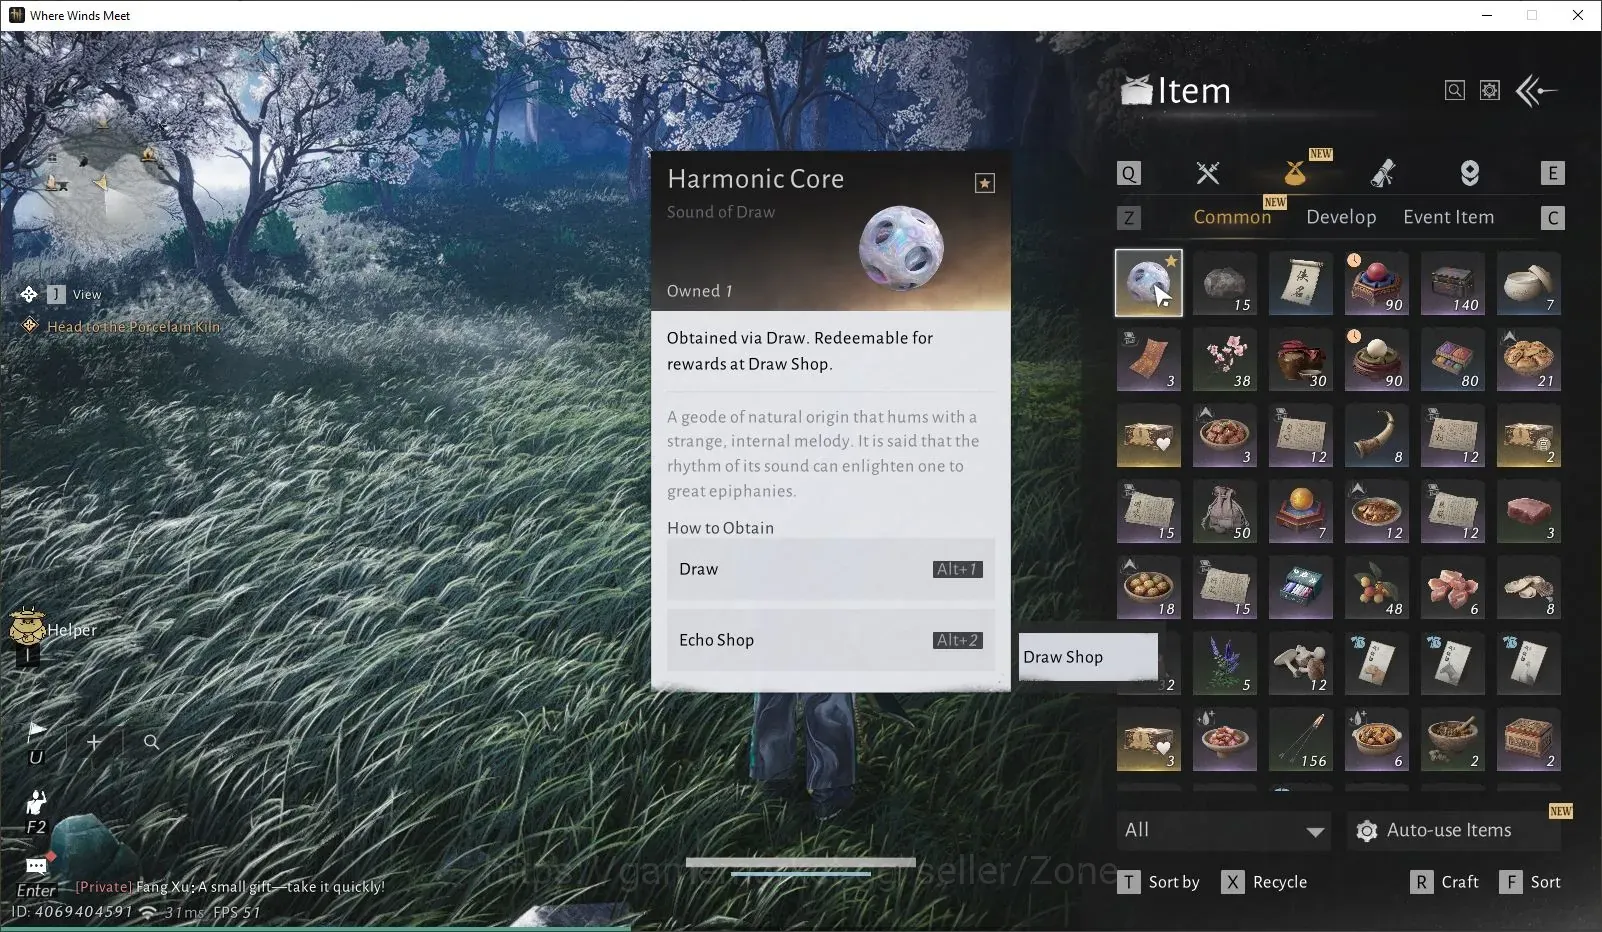Switch to the Event Item tab
This screenshot has height=932, width=1602.
[1448, 217]
